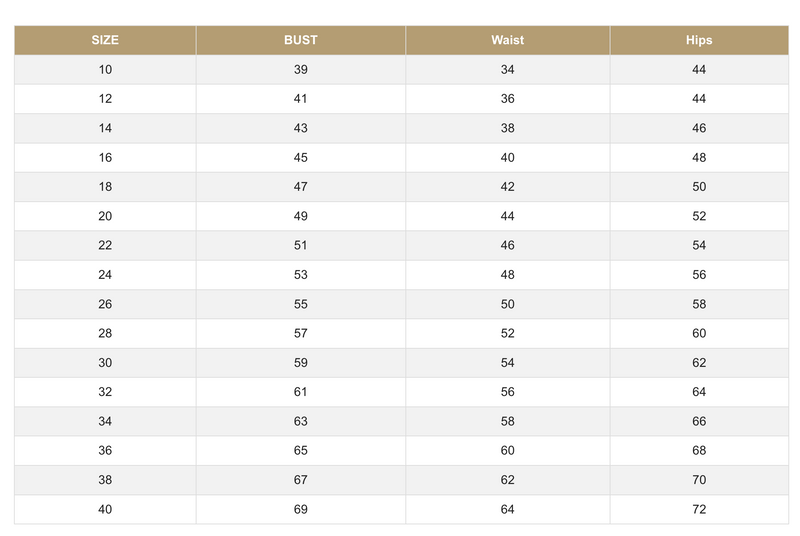Select size 38 in the table
This screenshot has width=800, height=536.
coord(105,480)
